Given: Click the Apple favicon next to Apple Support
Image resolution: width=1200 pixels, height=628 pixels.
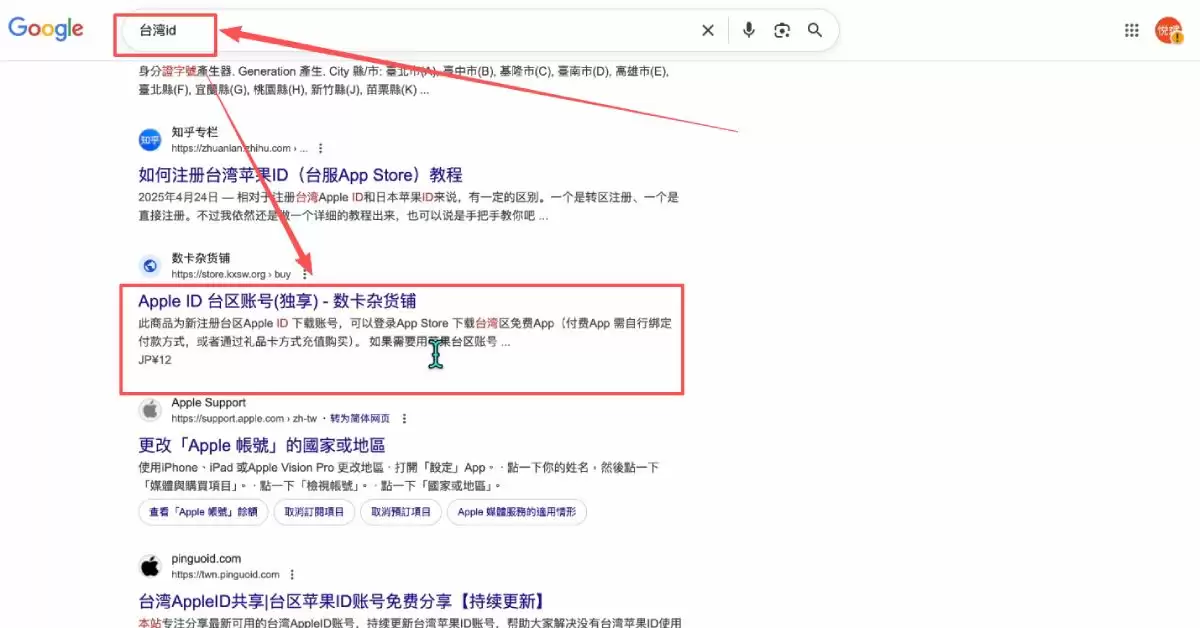Looking at the screenshot, I should [149, 409].
